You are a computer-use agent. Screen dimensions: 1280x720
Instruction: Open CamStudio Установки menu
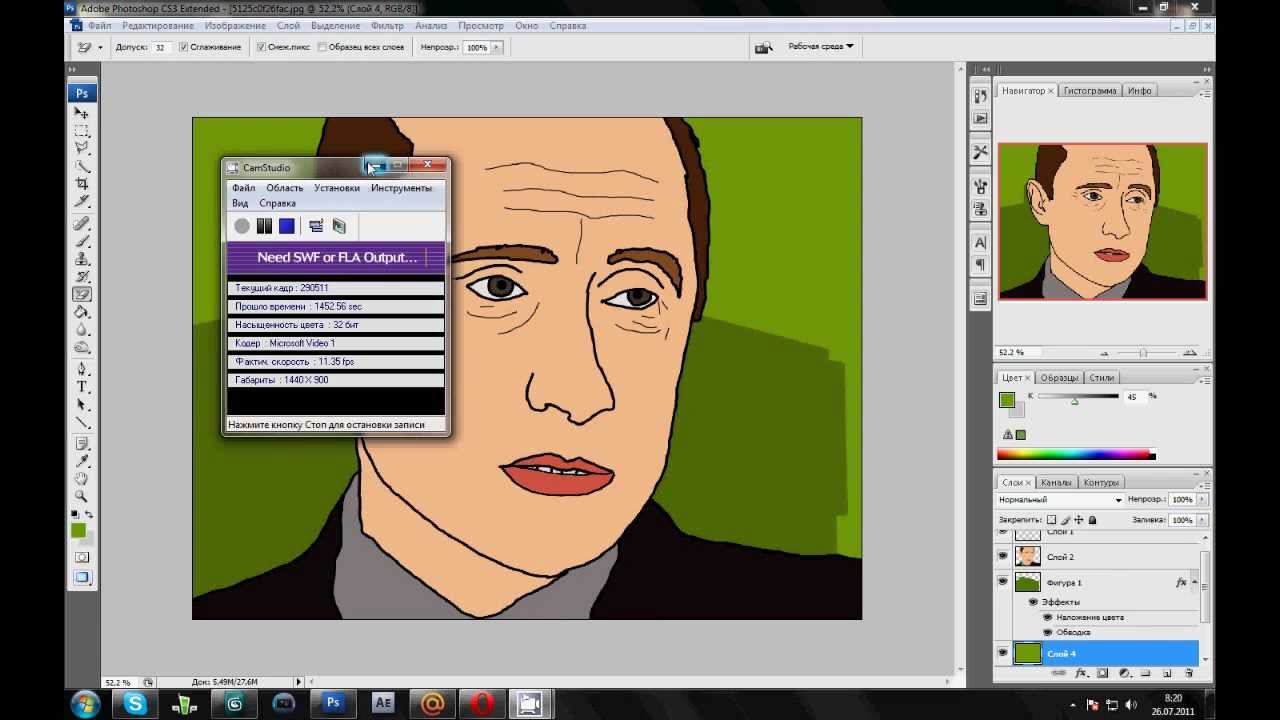337,188
